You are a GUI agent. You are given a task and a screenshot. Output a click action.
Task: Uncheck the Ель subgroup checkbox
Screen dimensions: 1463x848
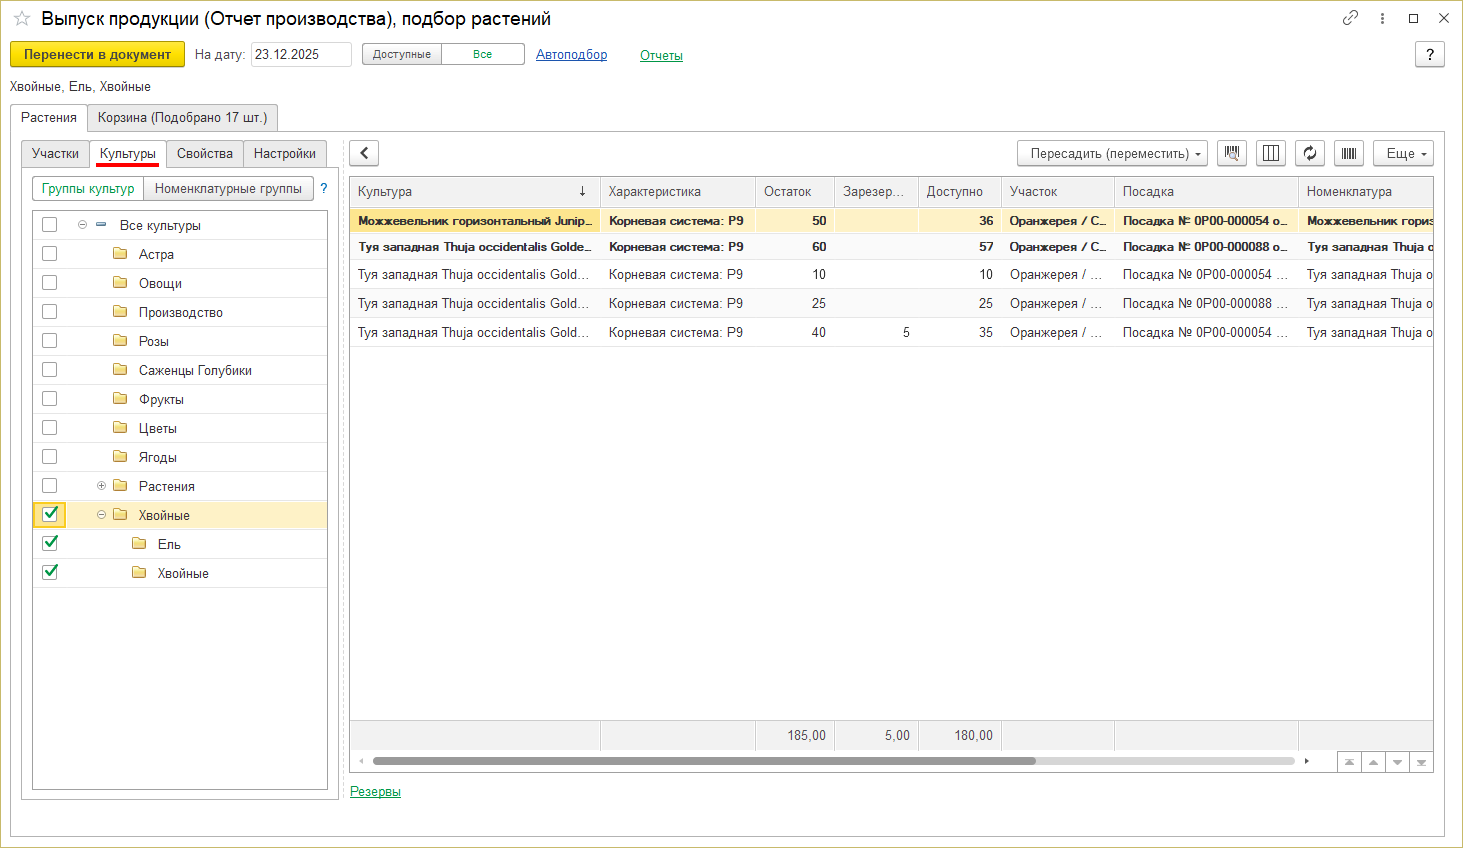point(50,544)
